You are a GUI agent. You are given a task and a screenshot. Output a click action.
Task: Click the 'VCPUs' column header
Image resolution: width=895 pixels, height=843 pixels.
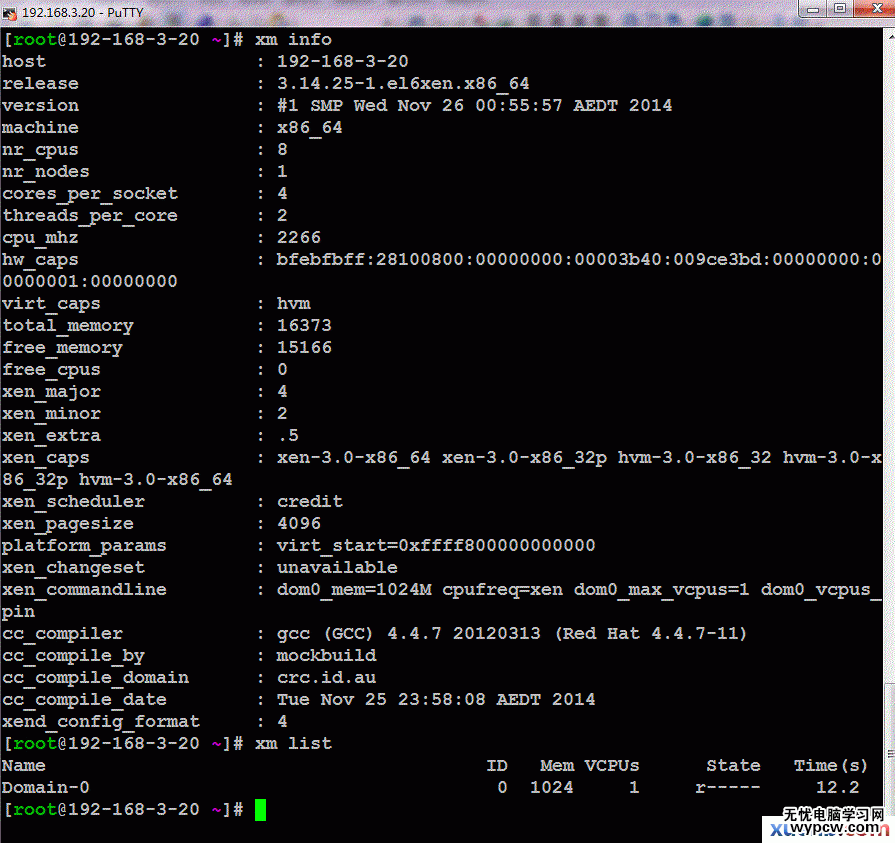click(x=612, y=765)
